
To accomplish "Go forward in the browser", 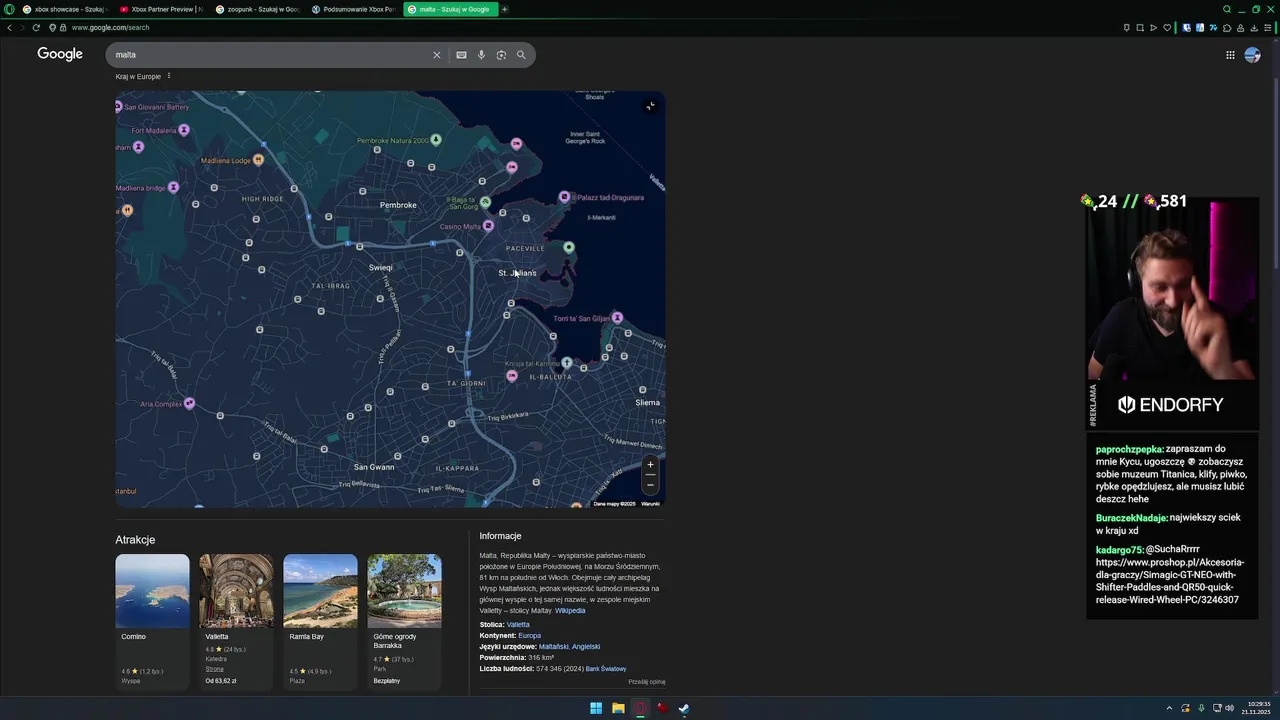I will (23, 27).
